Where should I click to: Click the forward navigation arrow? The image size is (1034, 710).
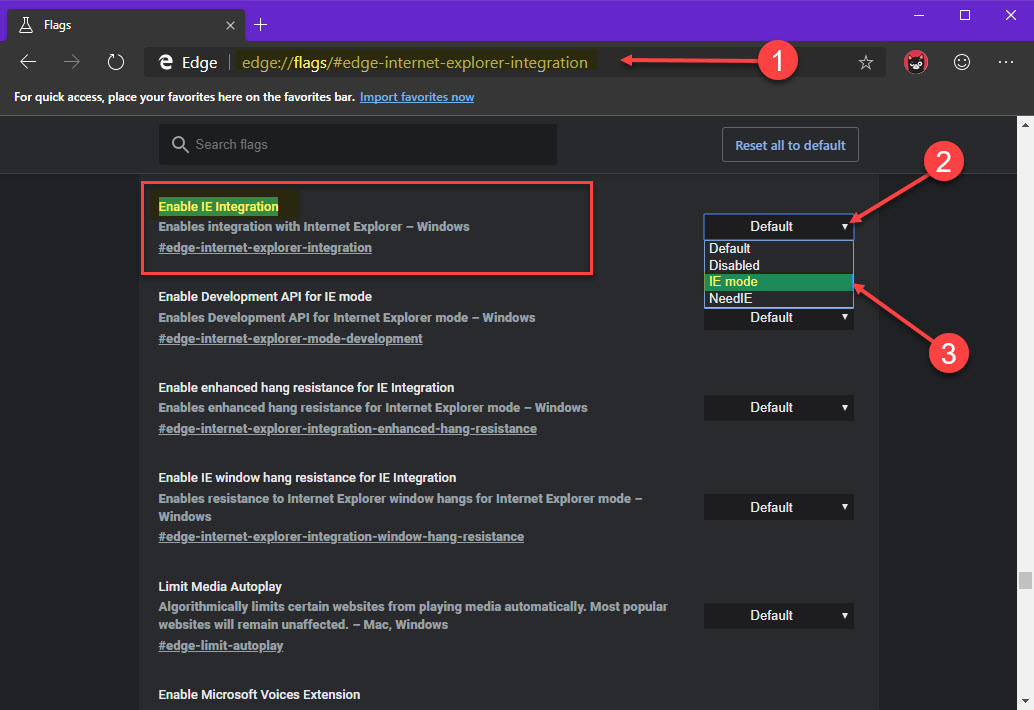(x=71, y=62)
